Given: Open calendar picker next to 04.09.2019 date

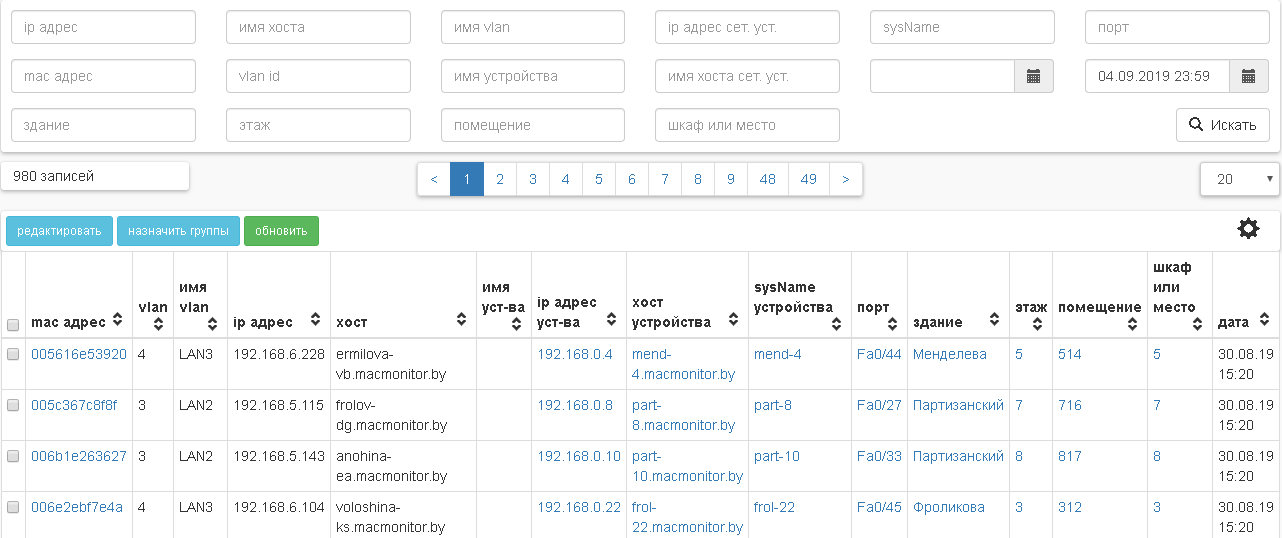Looking at the screenshot, I should coord(1248,76).
